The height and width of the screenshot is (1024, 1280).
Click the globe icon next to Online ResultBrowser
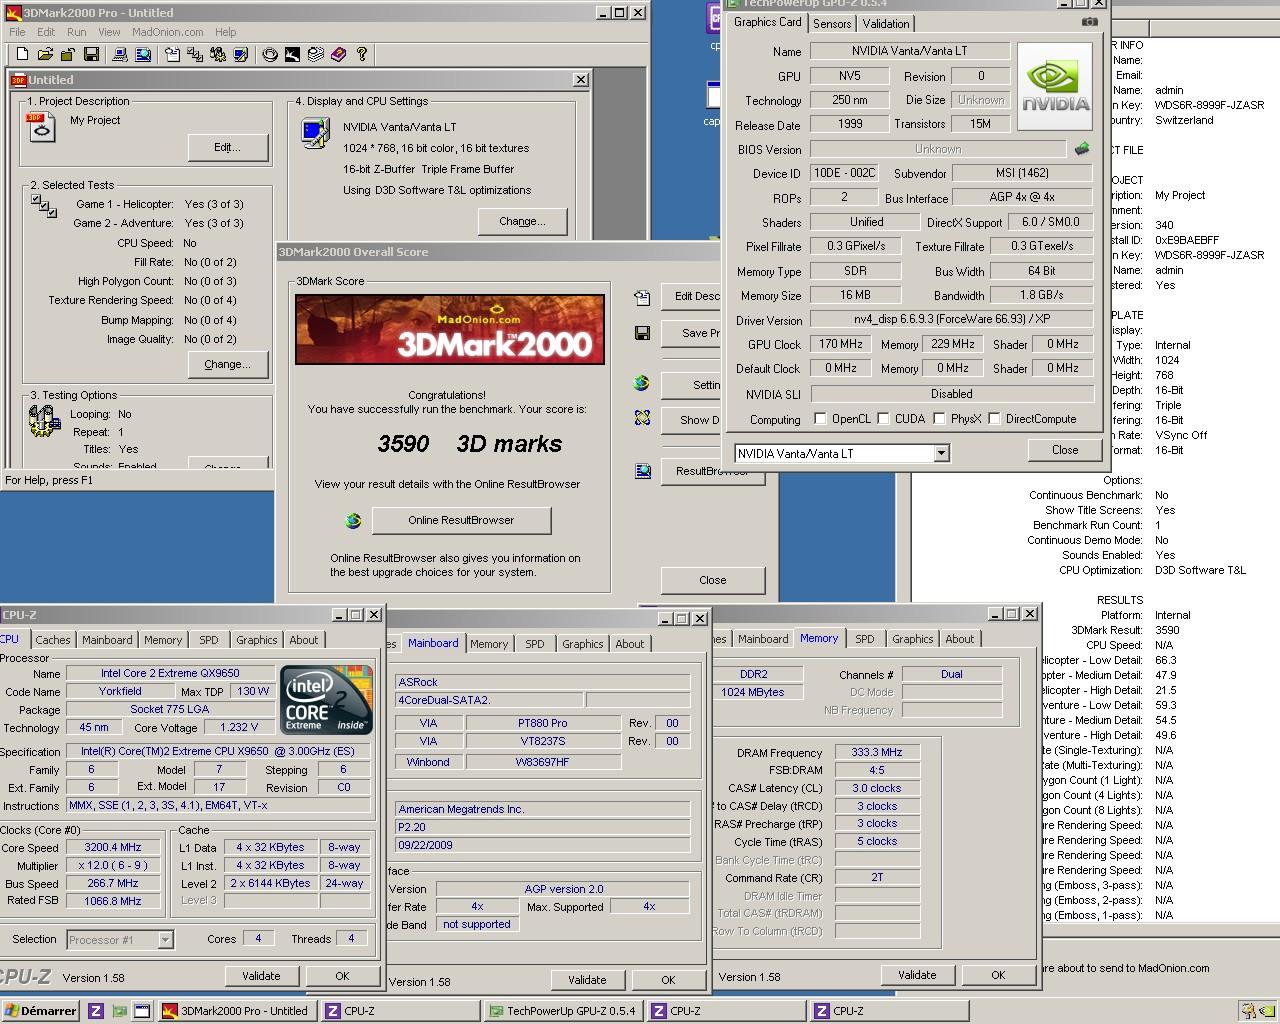[353, 520]
